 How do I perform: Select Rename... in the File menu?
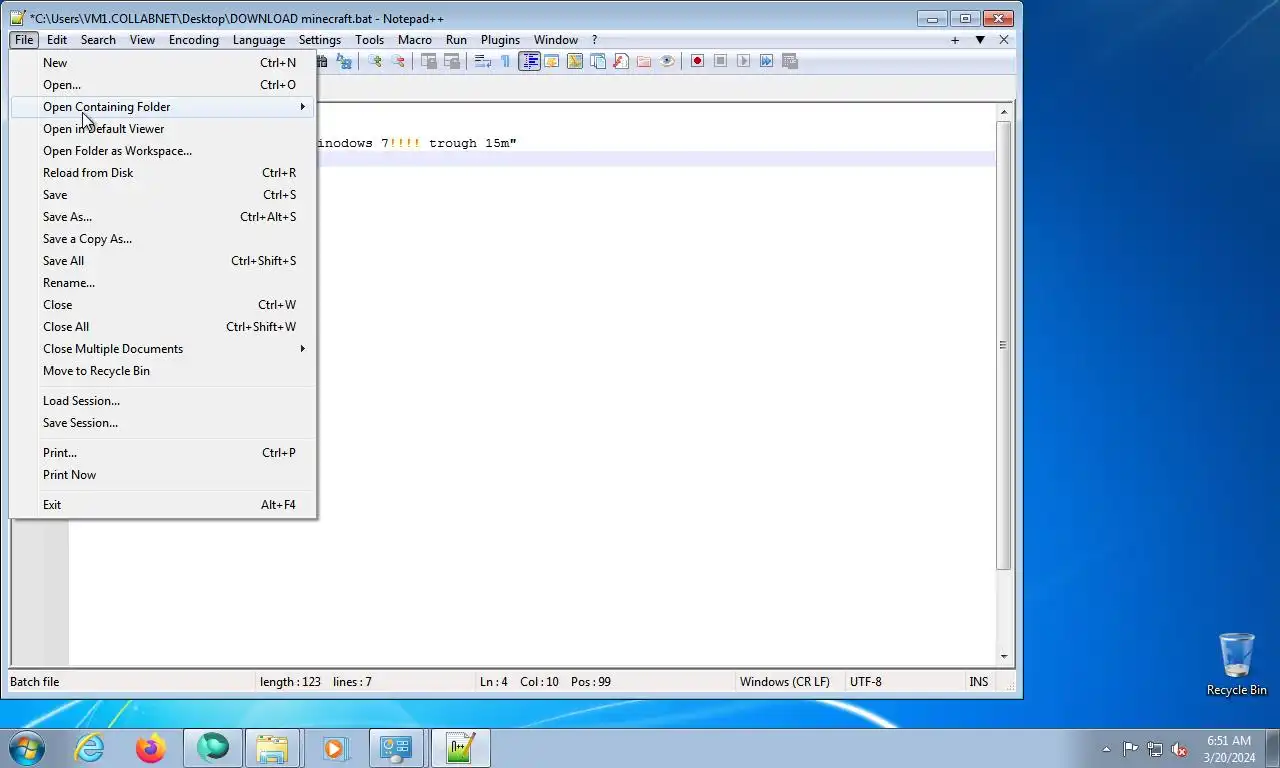[x=163, y=283]
